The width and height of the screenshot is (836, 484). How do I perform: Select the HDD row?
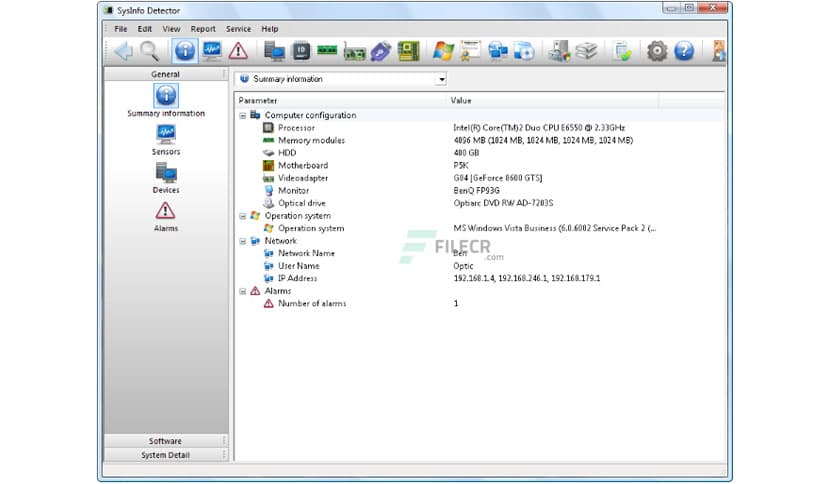(x=479, y=153)
